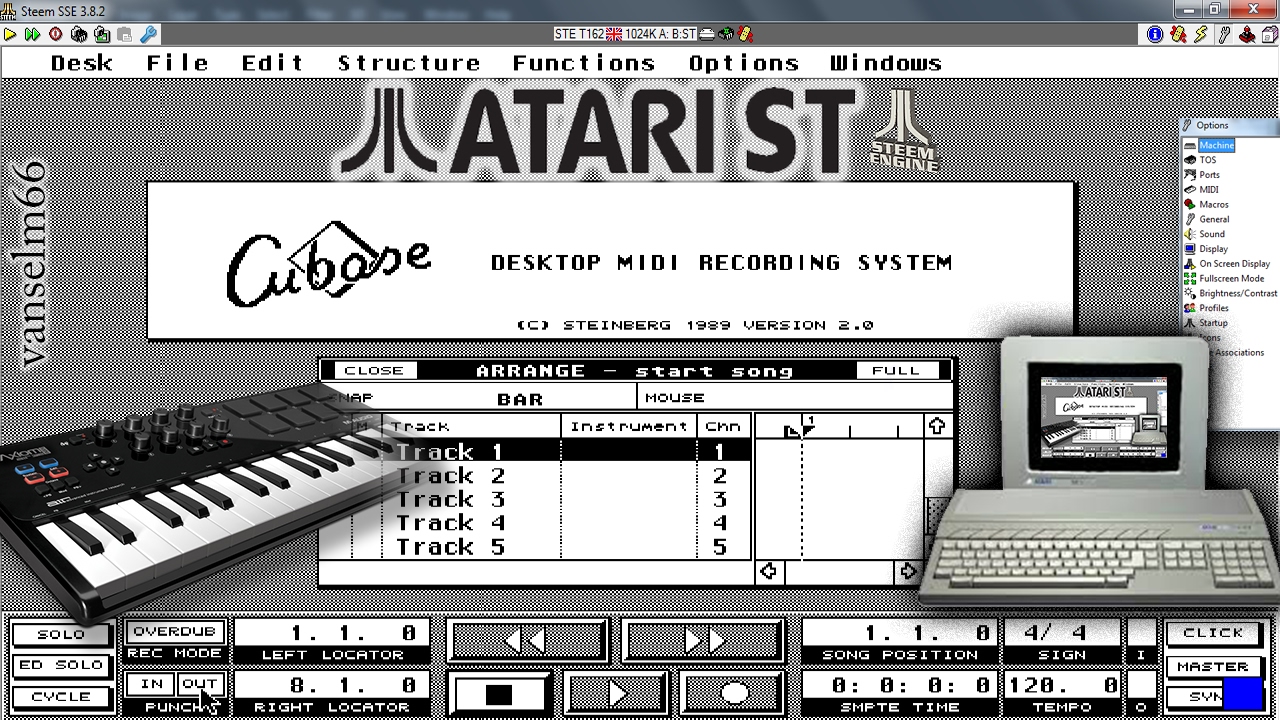Select Ports in the Options list
Screen dimensions: 1280x720
coord(1209,175)
